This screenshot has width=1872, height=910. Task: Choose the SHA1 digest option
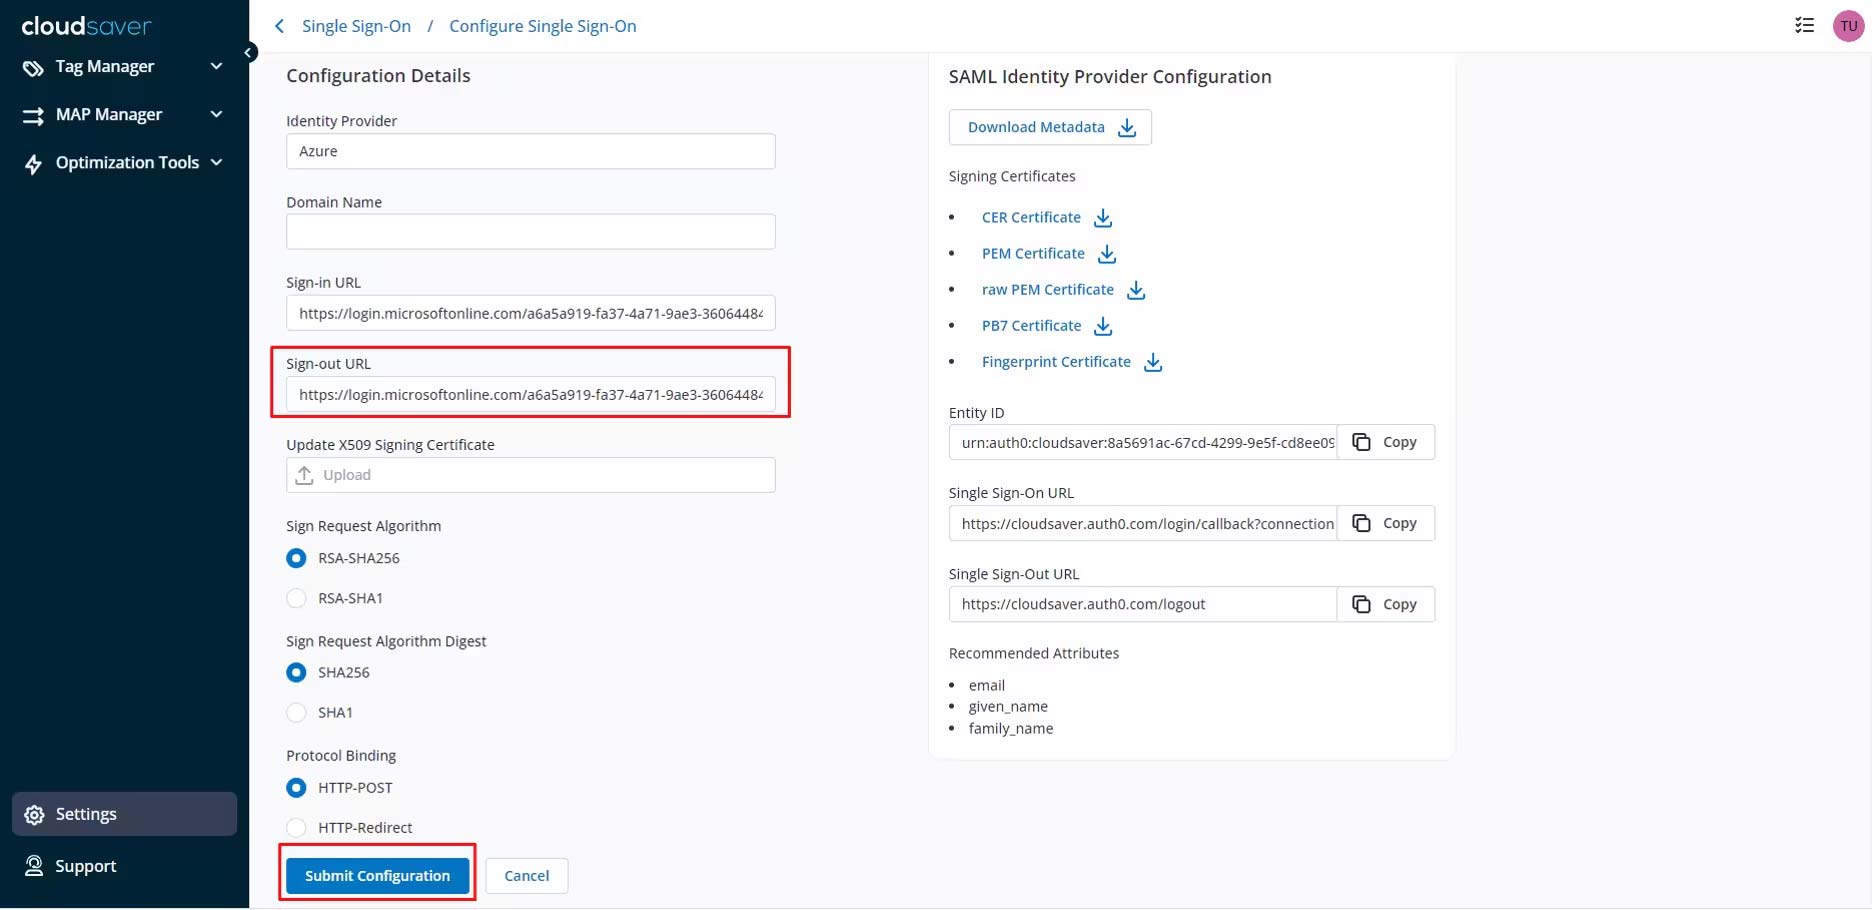(296, 712)
